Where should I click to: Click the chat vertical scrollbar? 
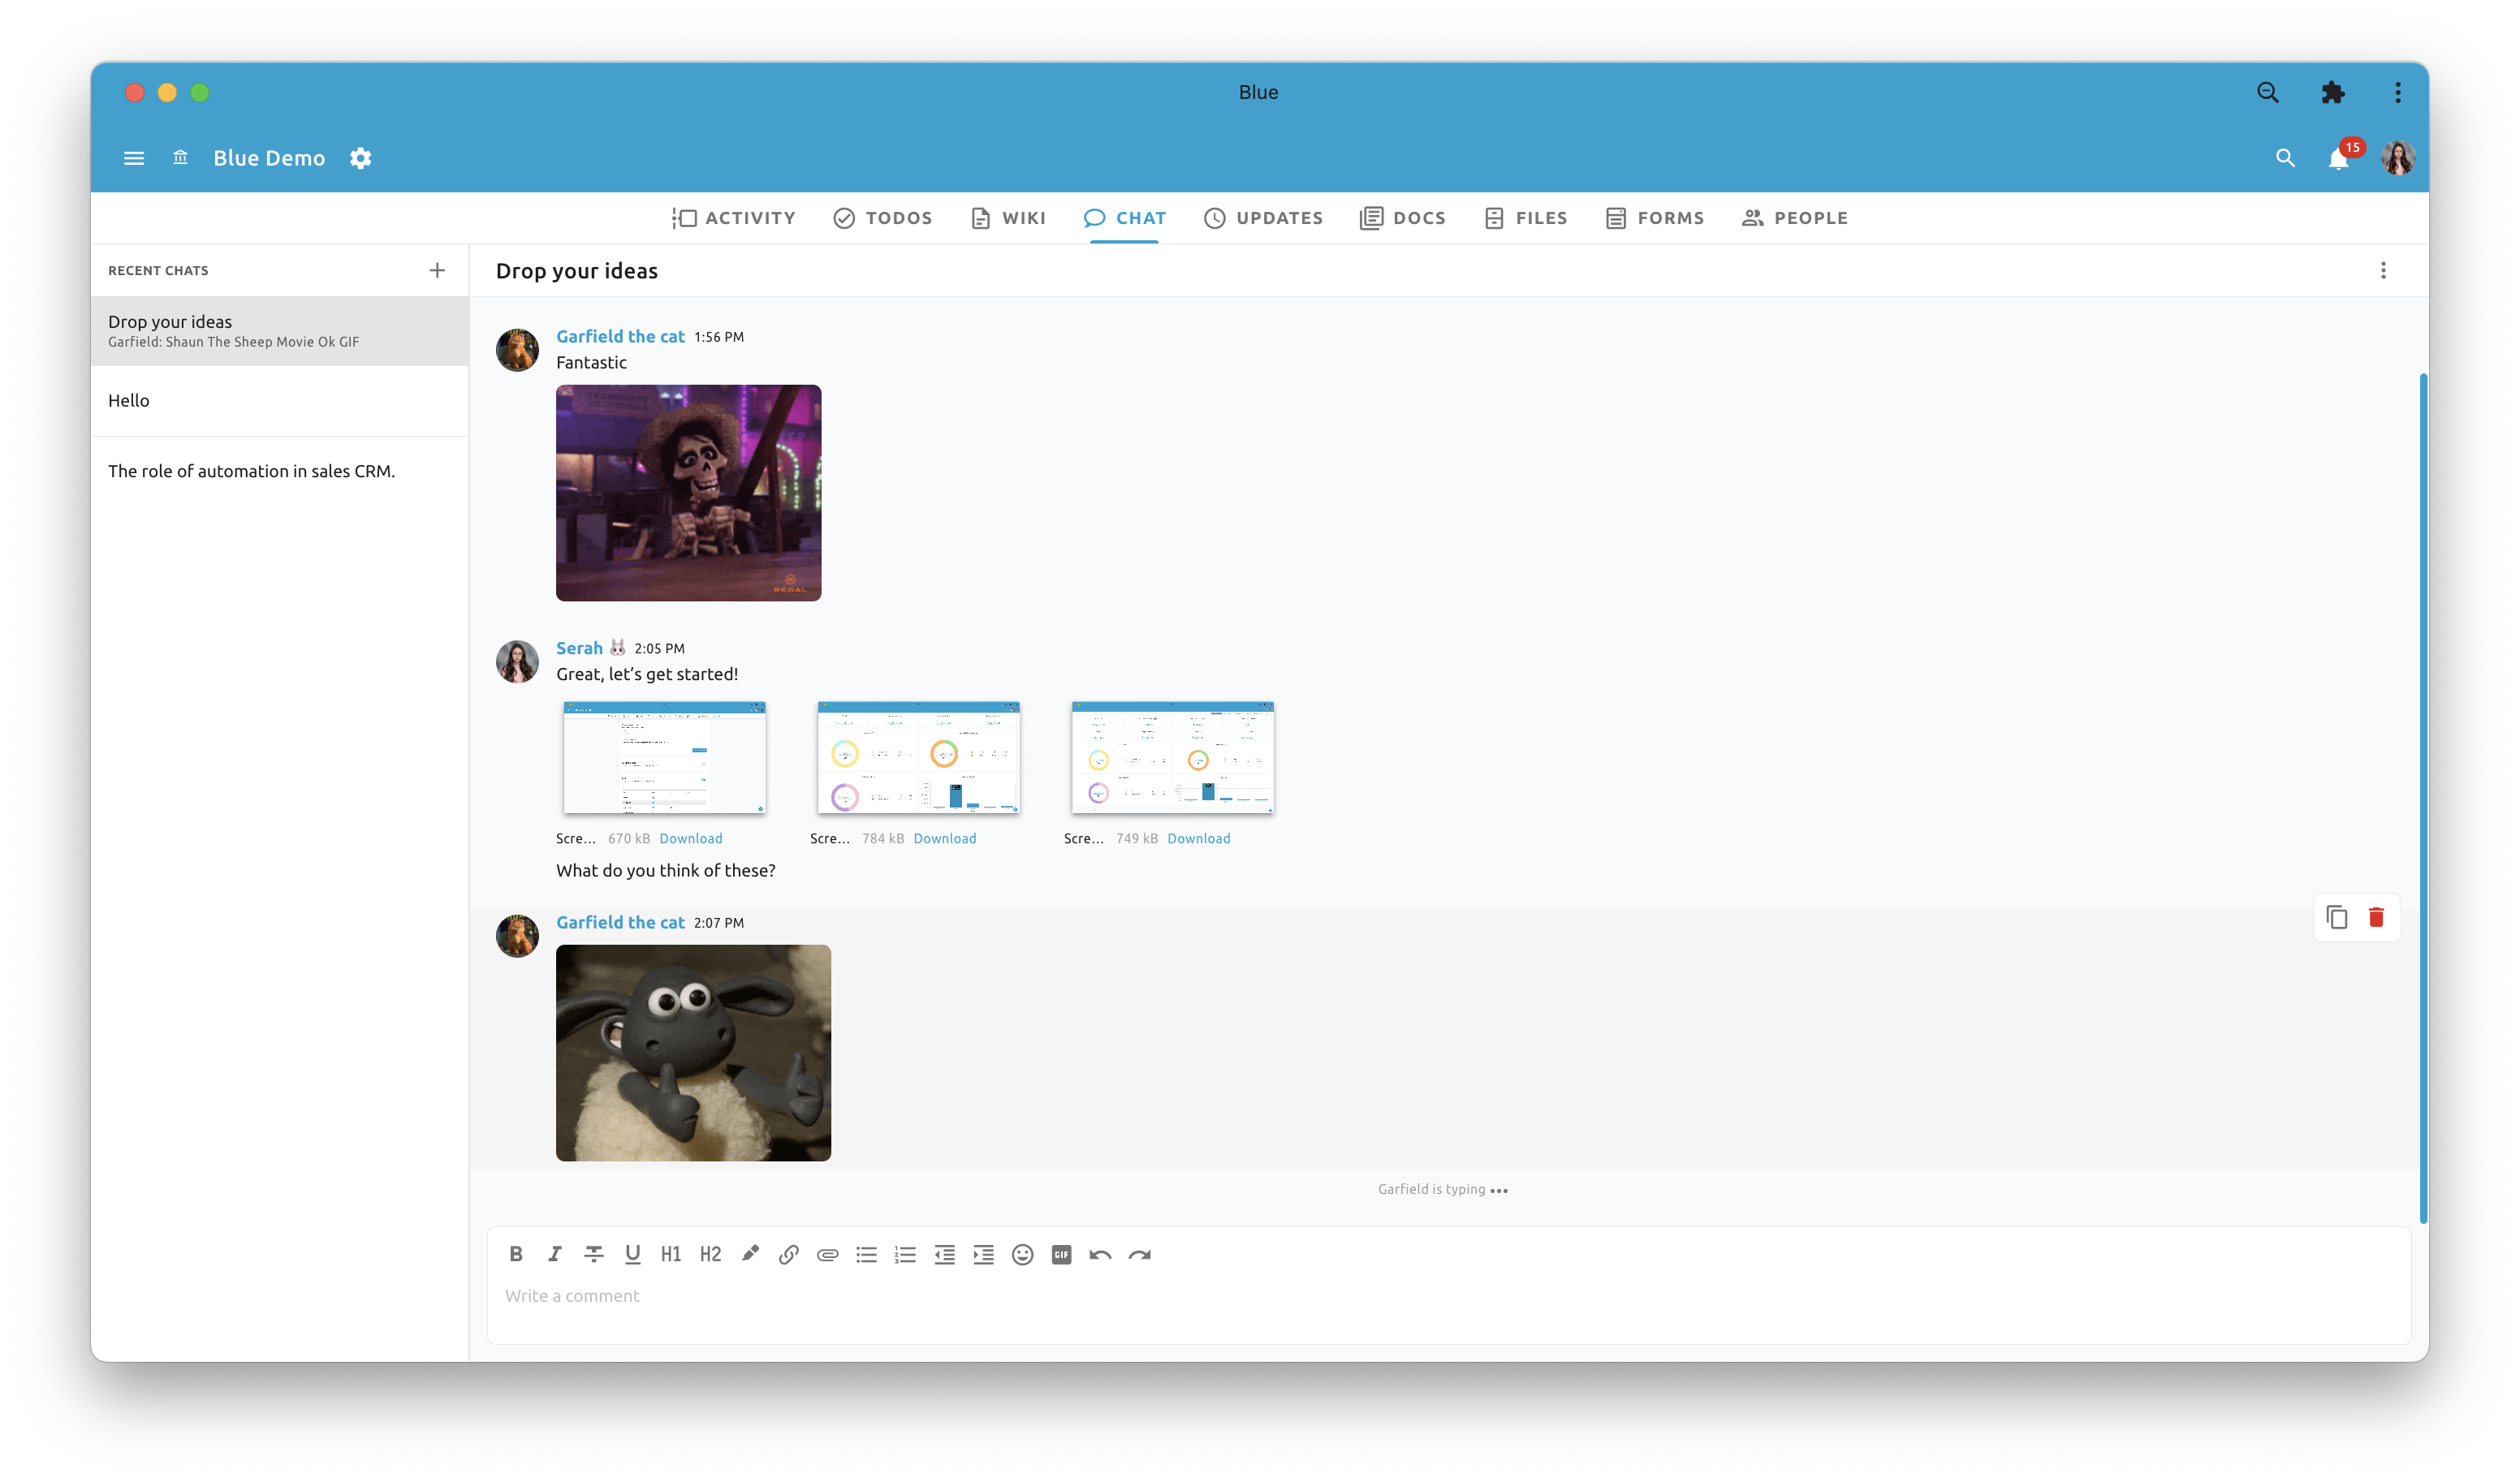pos(2423,797)
